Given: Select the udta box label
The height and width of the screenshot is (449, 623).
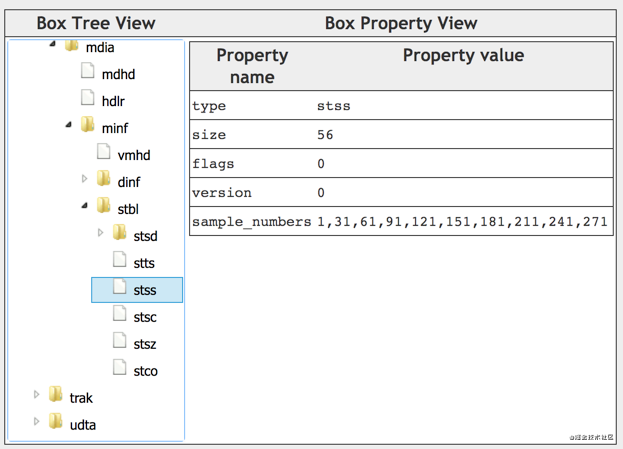Looking at the screenshot, I should [x=83, y=425].
